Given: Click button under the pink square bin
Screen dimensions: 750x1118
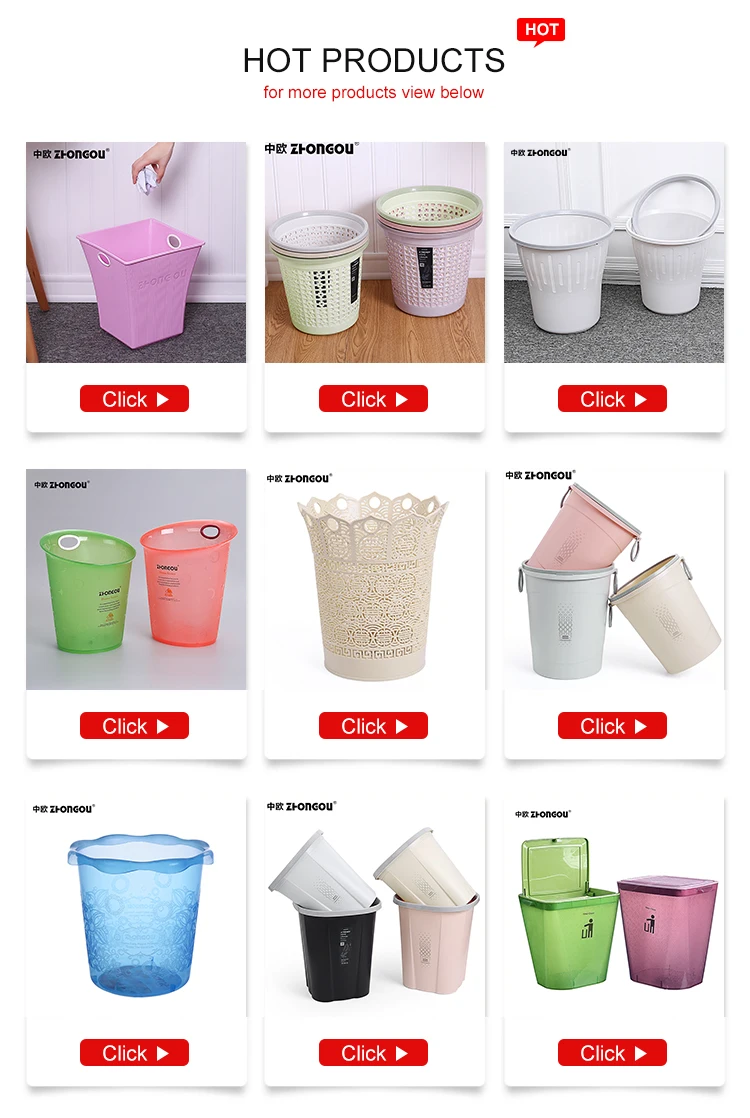Looking at the screenshot, I should (x=134, y=399).
